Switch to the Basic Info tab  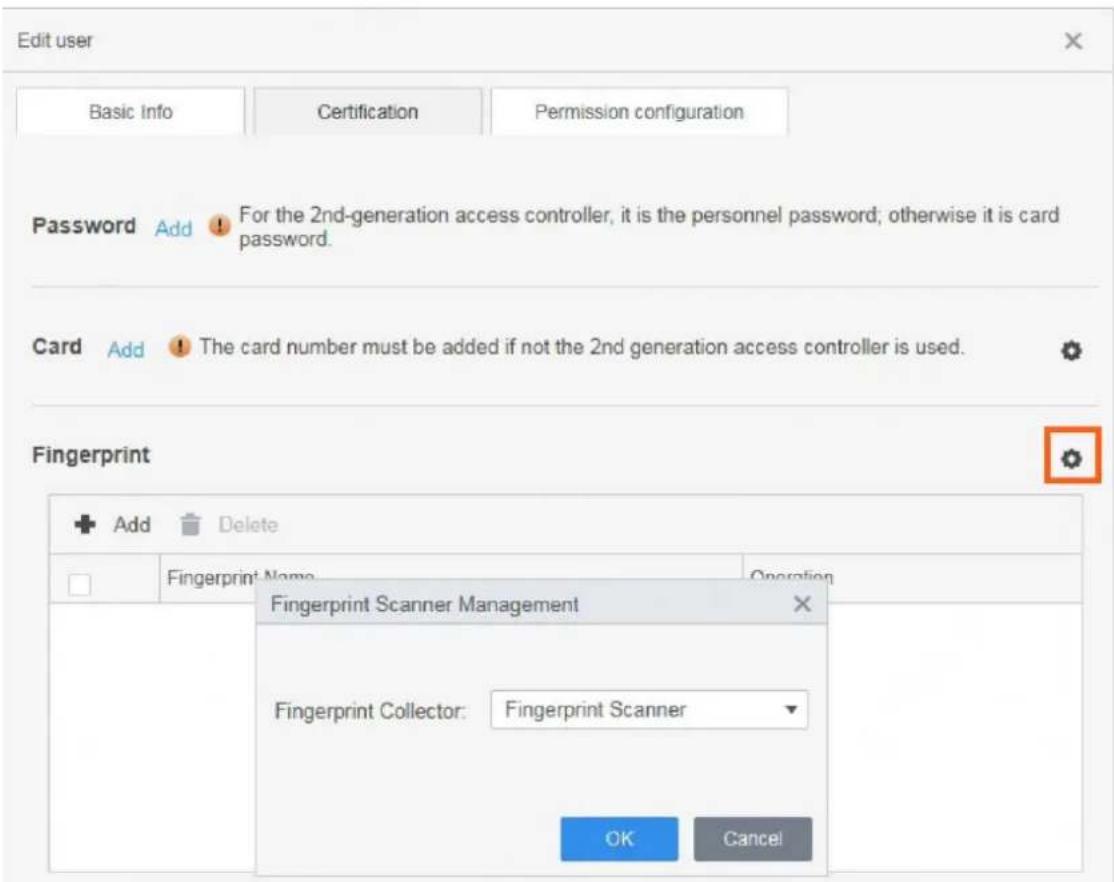[131, 112]
